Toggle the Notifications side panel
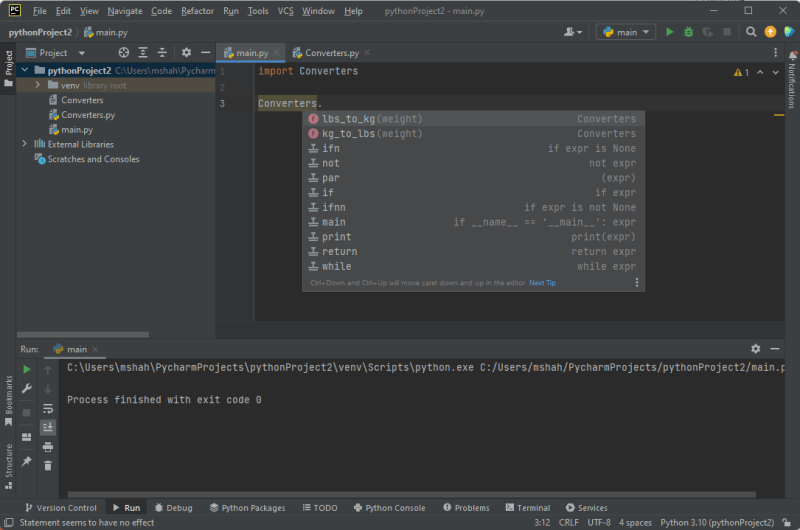This screenshot has height=530, width=800. pyautogui.click(x=792, y=79)
